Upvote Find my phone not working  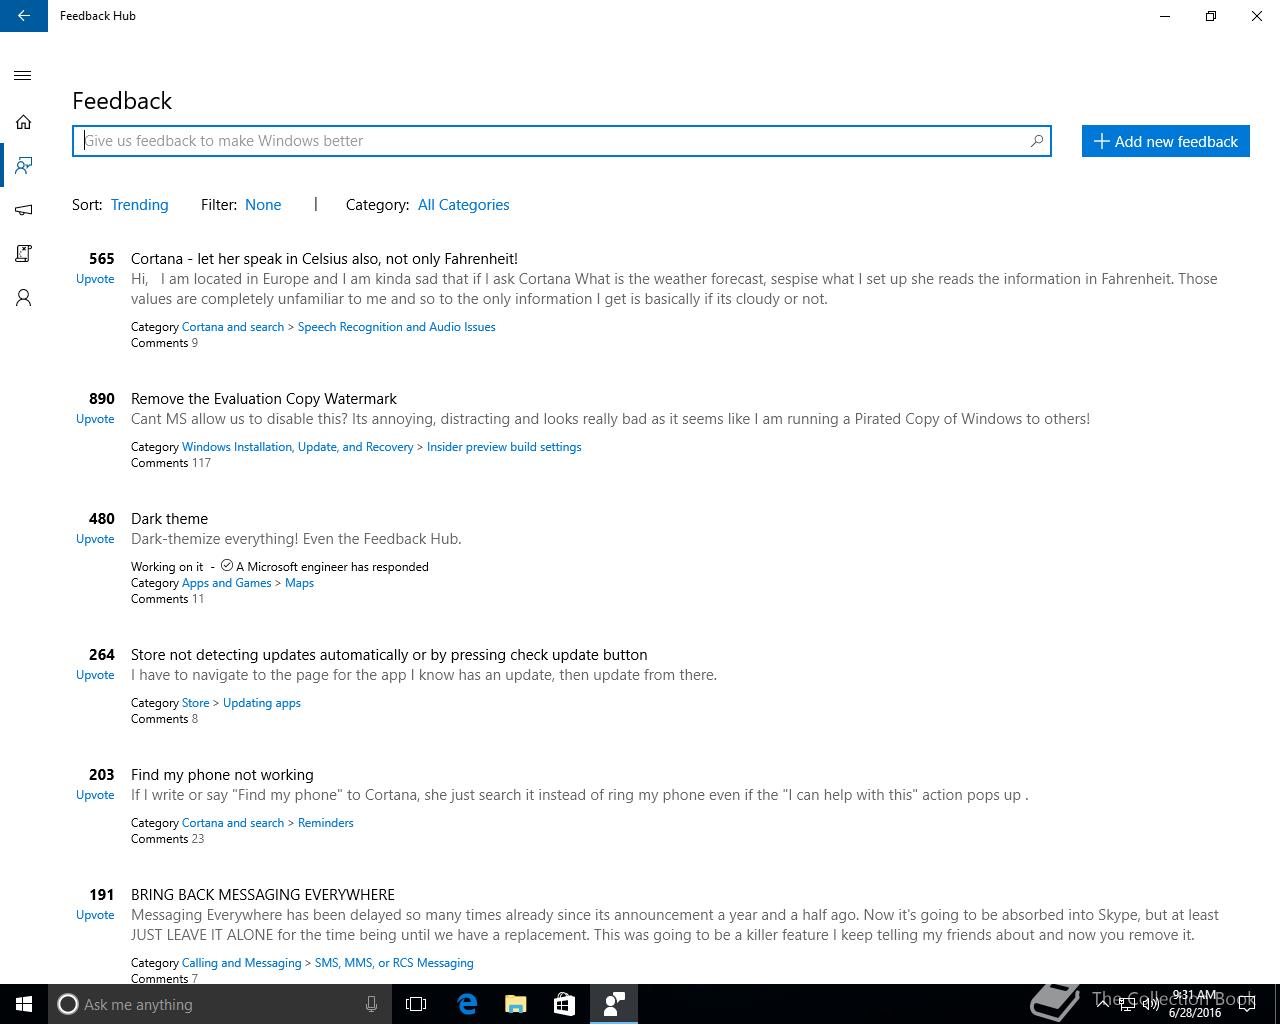[95, 795]
